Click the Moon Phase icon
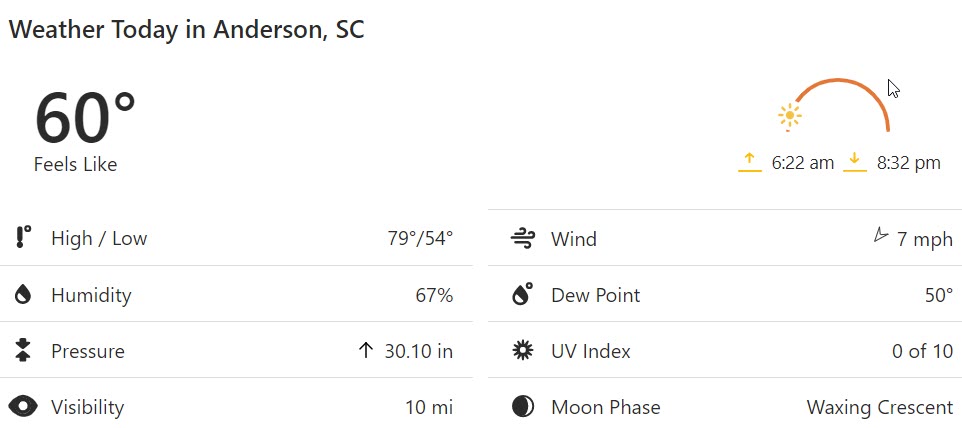Screen dimensions: 962x428 click(x=523, y=407)
